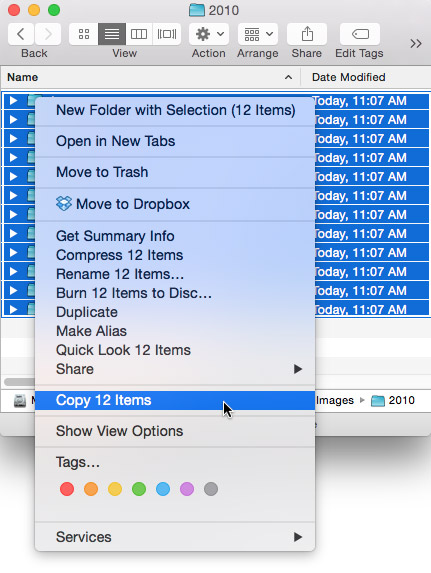Switch to icon view in toolbar

84,34
